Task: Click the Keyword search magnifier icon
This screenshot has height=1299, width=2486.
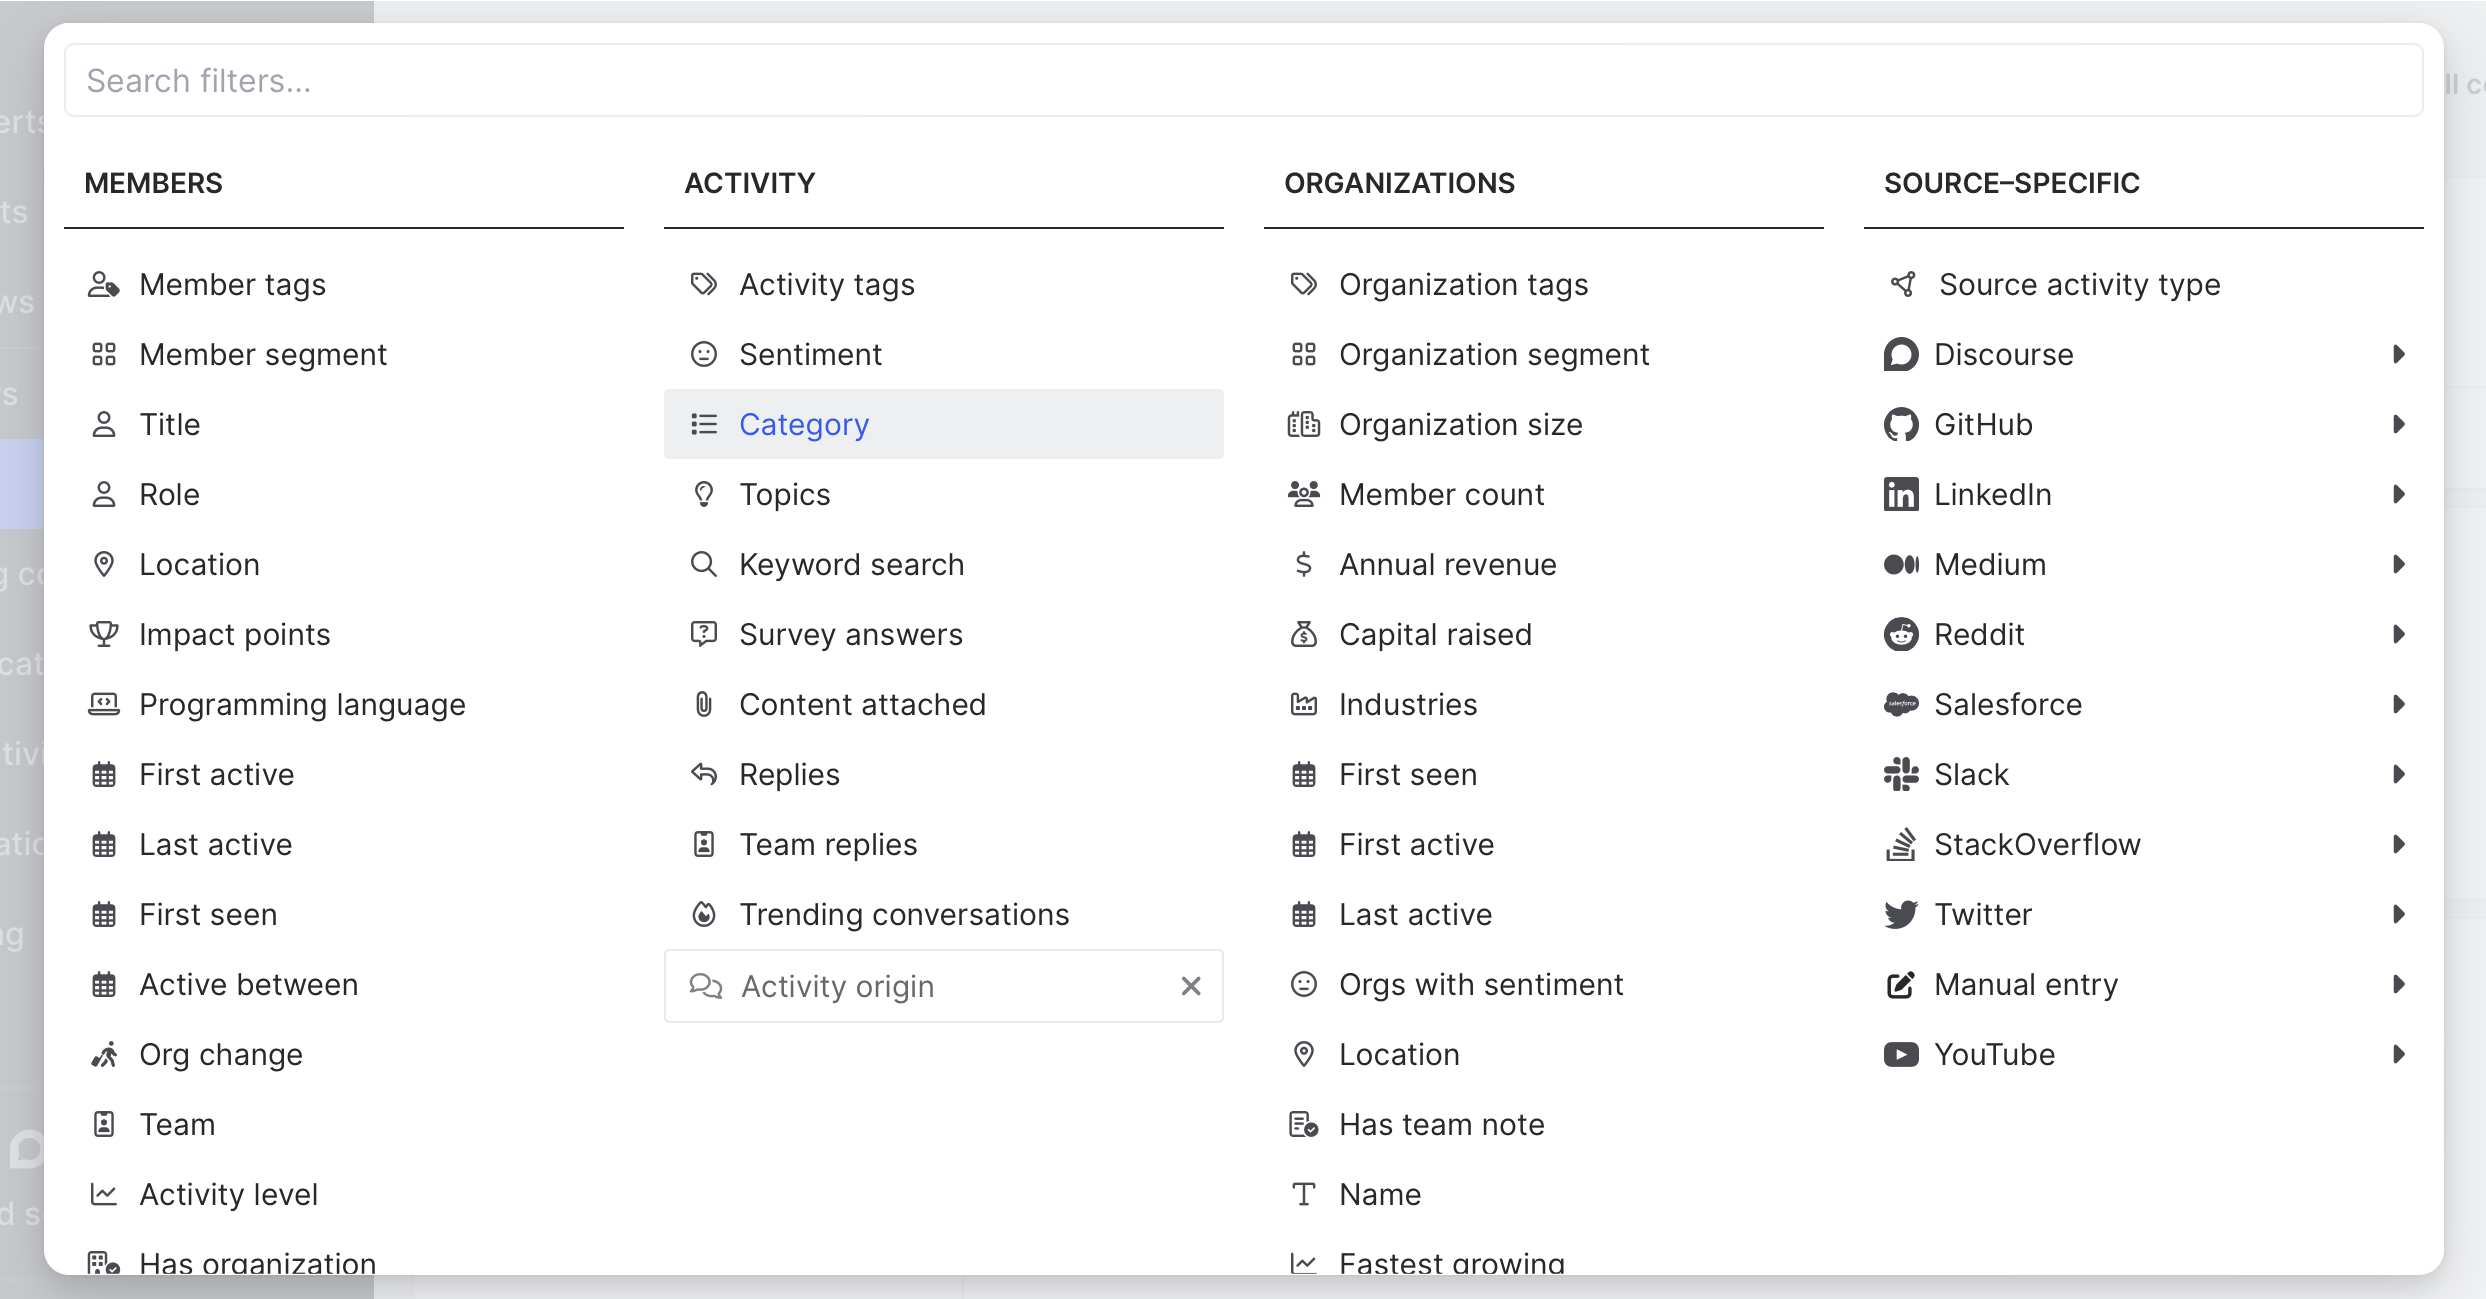Action: coord(704,565)
